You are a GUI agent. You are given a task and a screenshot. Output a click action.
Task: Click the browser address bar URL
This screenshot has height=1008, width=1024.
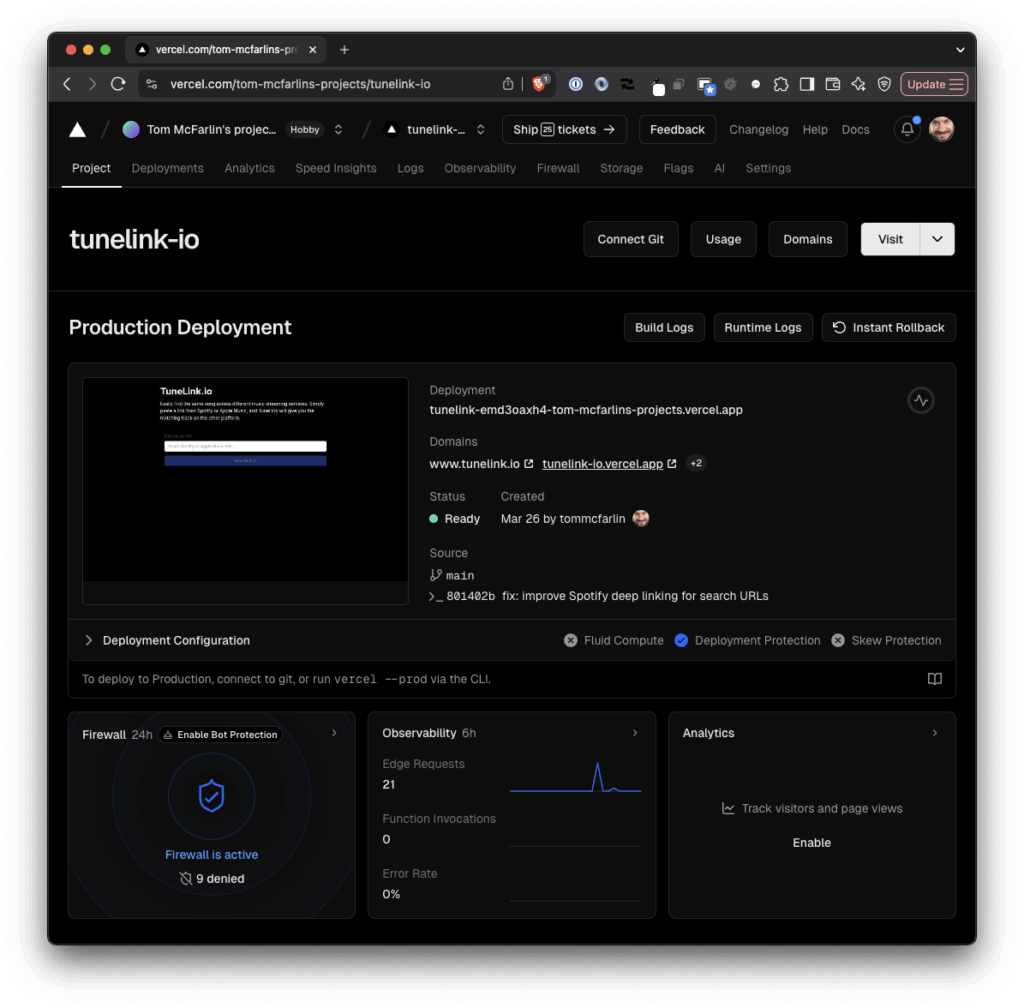[300, 84]
